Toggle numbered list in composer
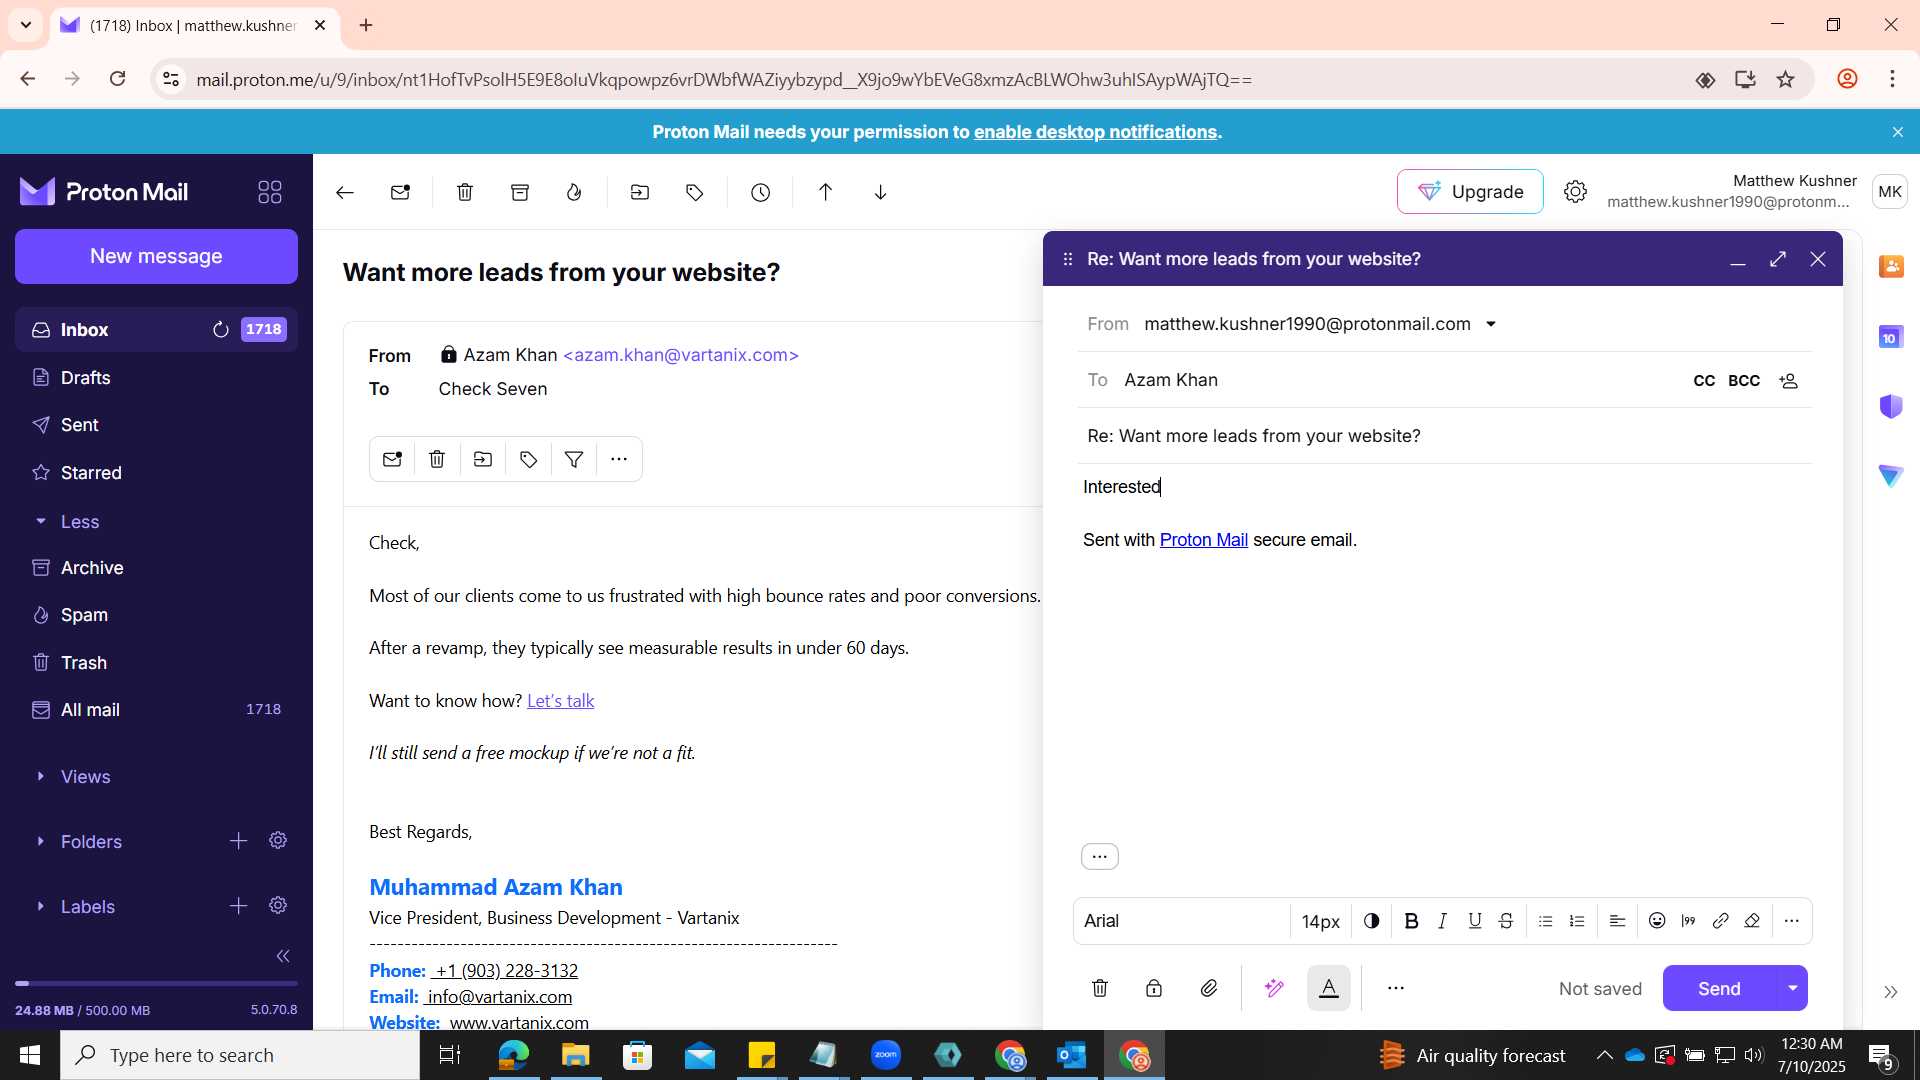Image resolution: width=1920 pixels, height=1080 pixels. point(1577,921)
